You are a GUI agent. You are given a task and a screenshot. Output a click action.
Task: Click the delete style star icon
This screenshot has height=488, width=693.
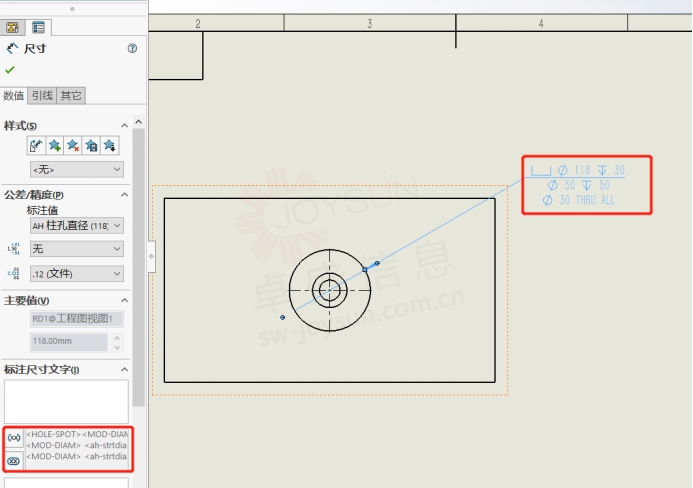(73, 146)
